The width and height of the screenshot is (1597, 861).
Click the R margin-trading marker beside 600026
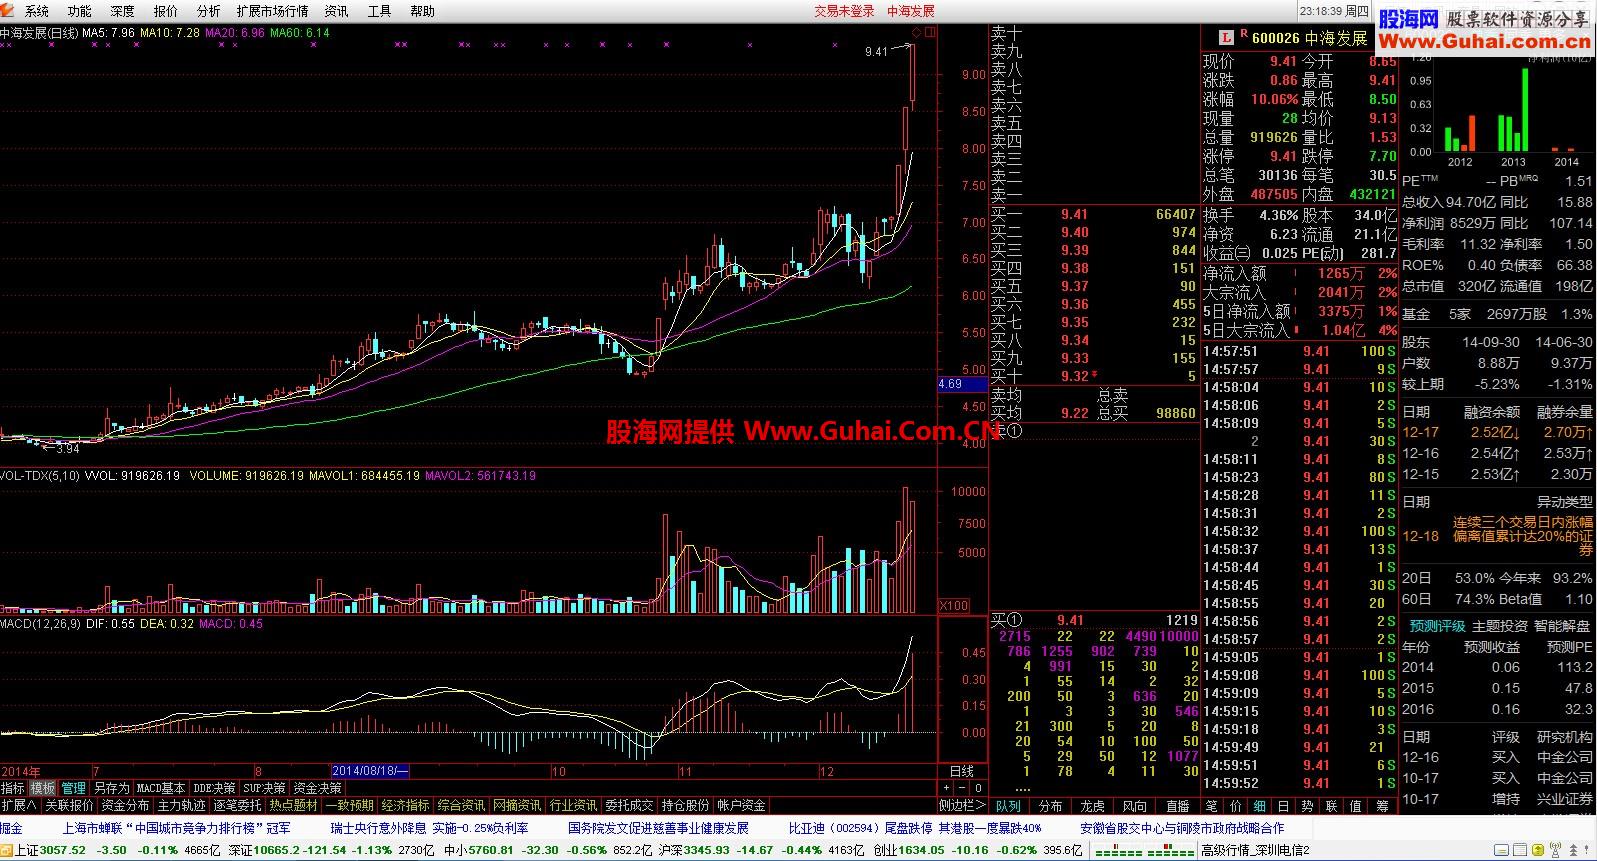[x=1243, y=34]
